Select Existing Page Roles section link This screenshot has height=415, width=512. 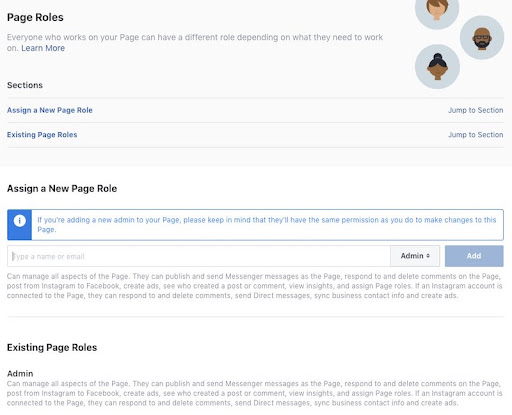42,135
